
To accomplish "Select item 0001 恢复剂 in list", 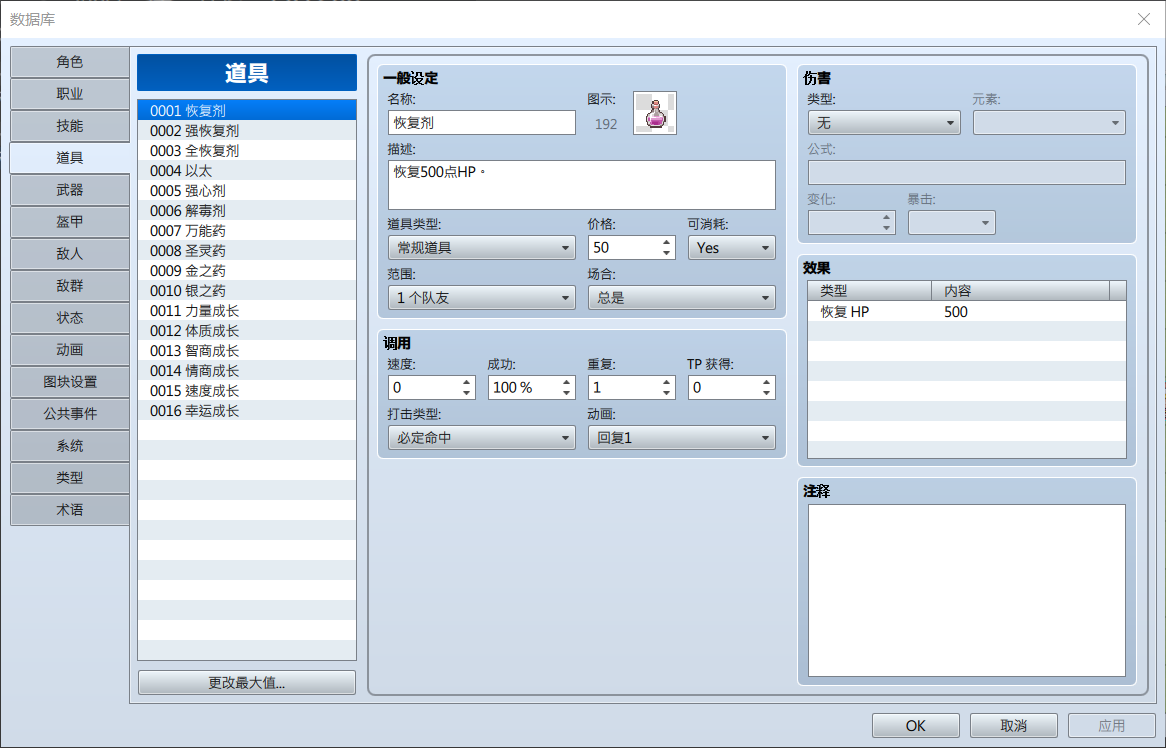I will click(247, 111).
